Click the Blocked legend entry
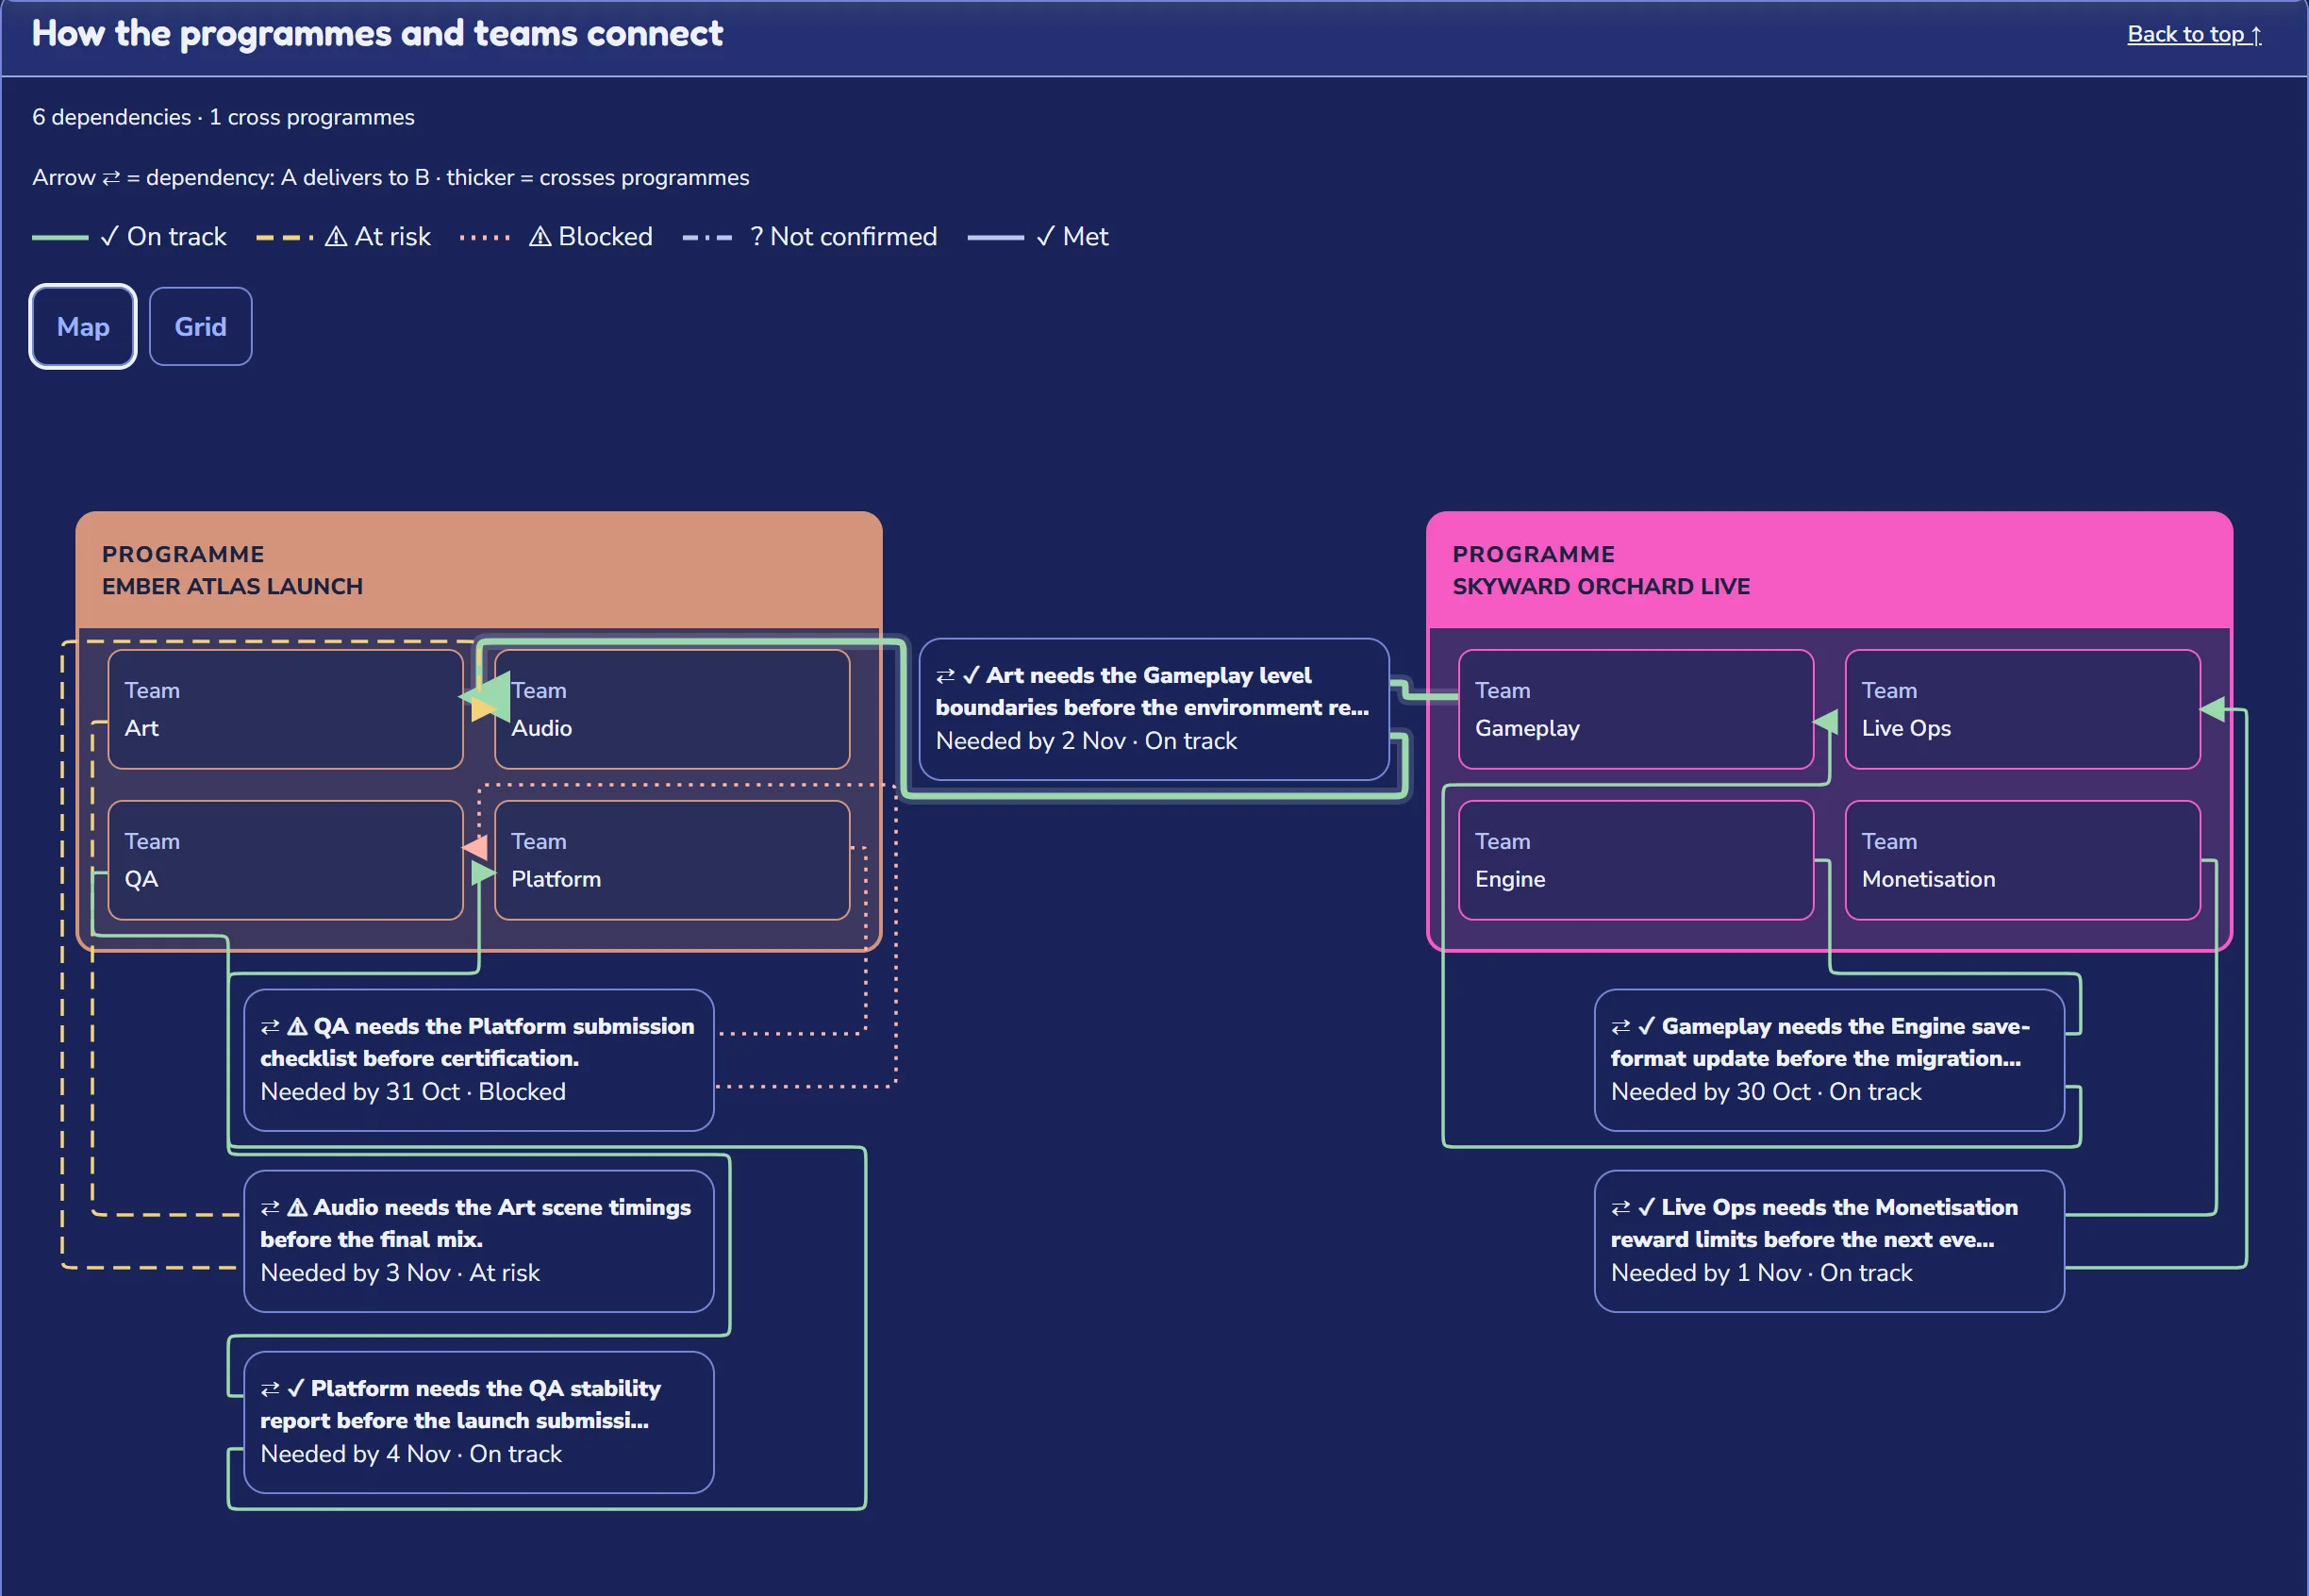The image size is (2309, 1596). pos(556,237)
